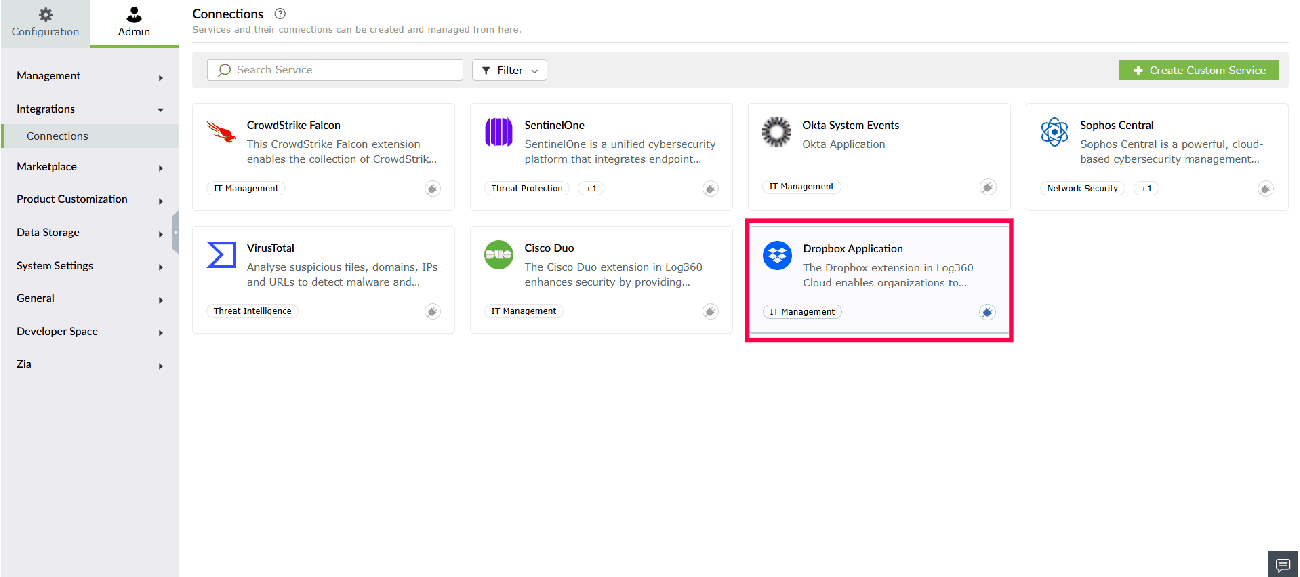
Task: Click plug icon on Okta System Events card
Action: coord(988,187)
